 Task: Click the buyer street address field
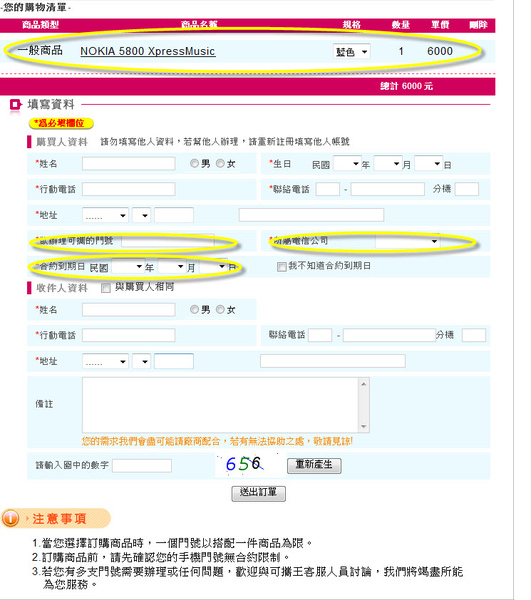(311, 215)
